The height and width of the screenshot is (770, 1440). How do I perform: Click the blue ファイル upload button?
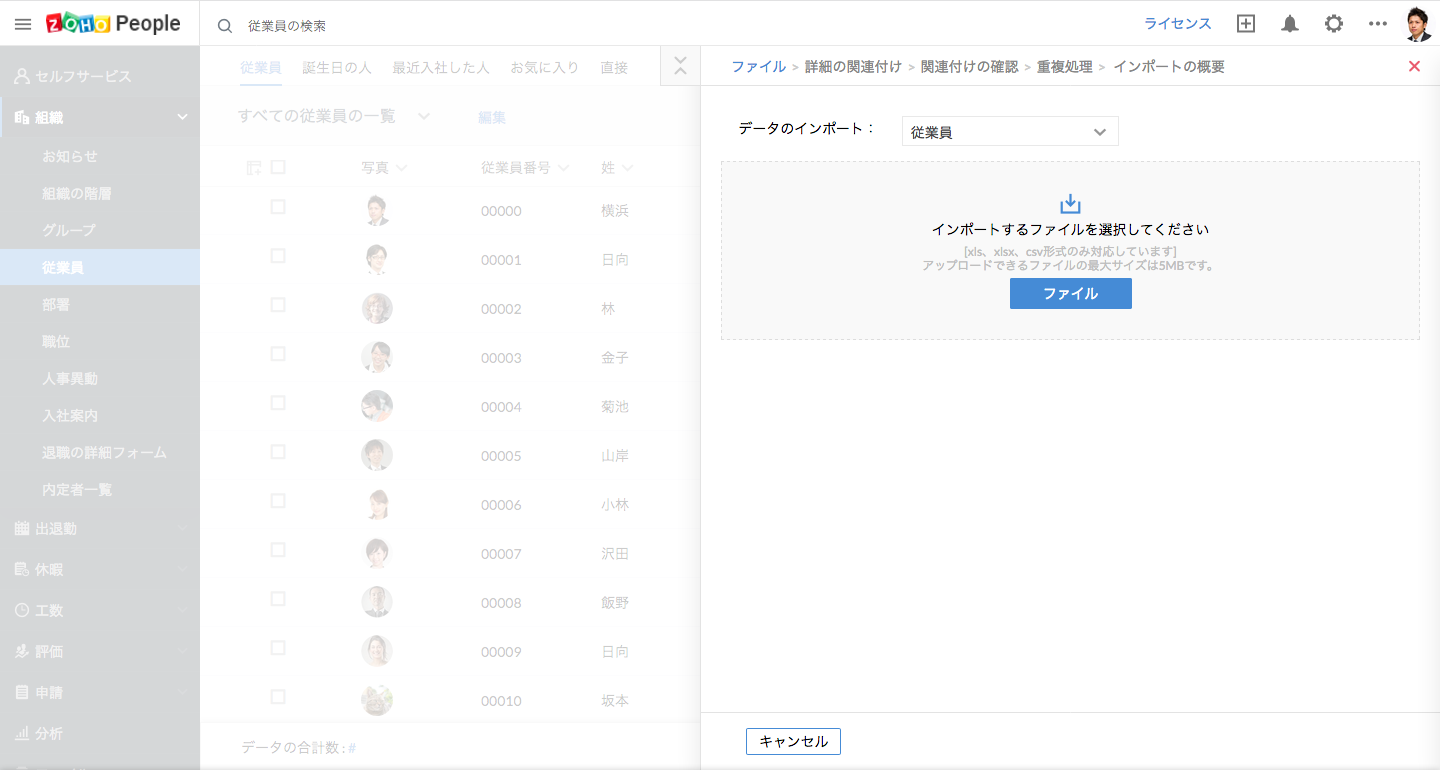click(1070, 294)
